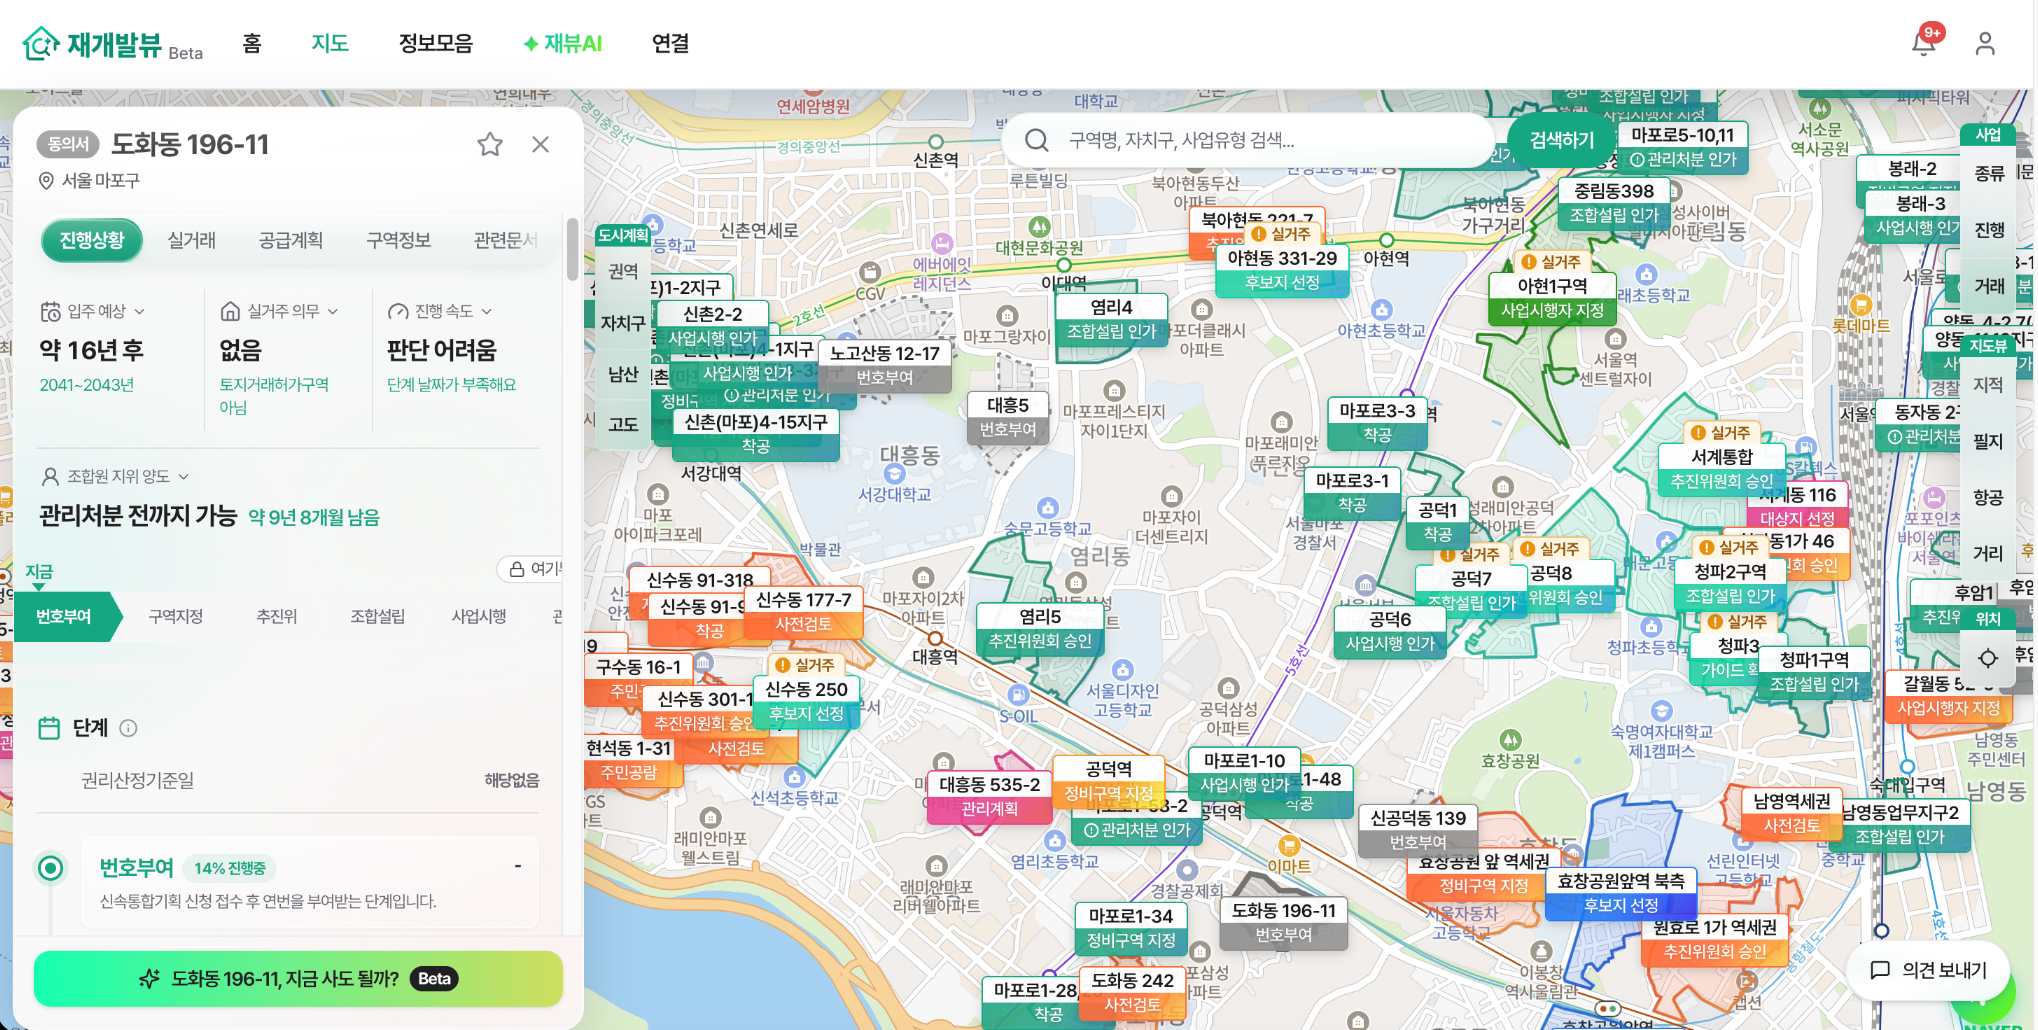Toggle the 항공 aerial map view
Screen dimensions: 2038x1030
click(x=1988, y=497)
